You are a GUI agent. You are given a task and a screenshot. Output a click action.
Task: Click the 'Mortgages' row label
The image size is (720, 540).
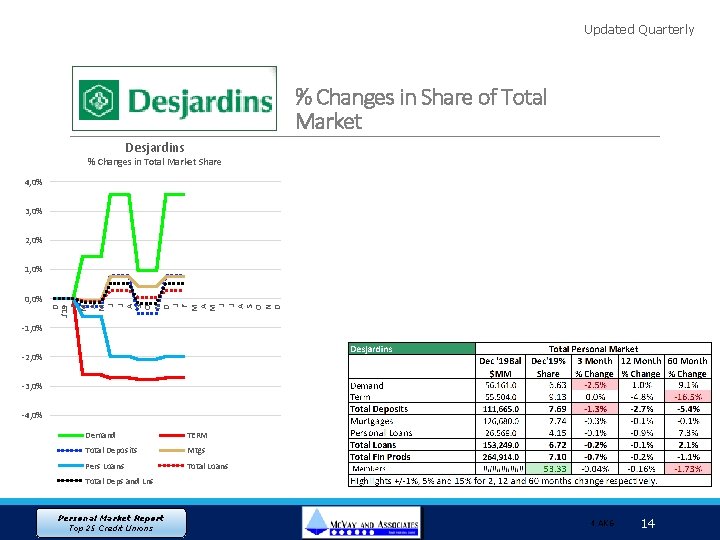coord(371,421)
